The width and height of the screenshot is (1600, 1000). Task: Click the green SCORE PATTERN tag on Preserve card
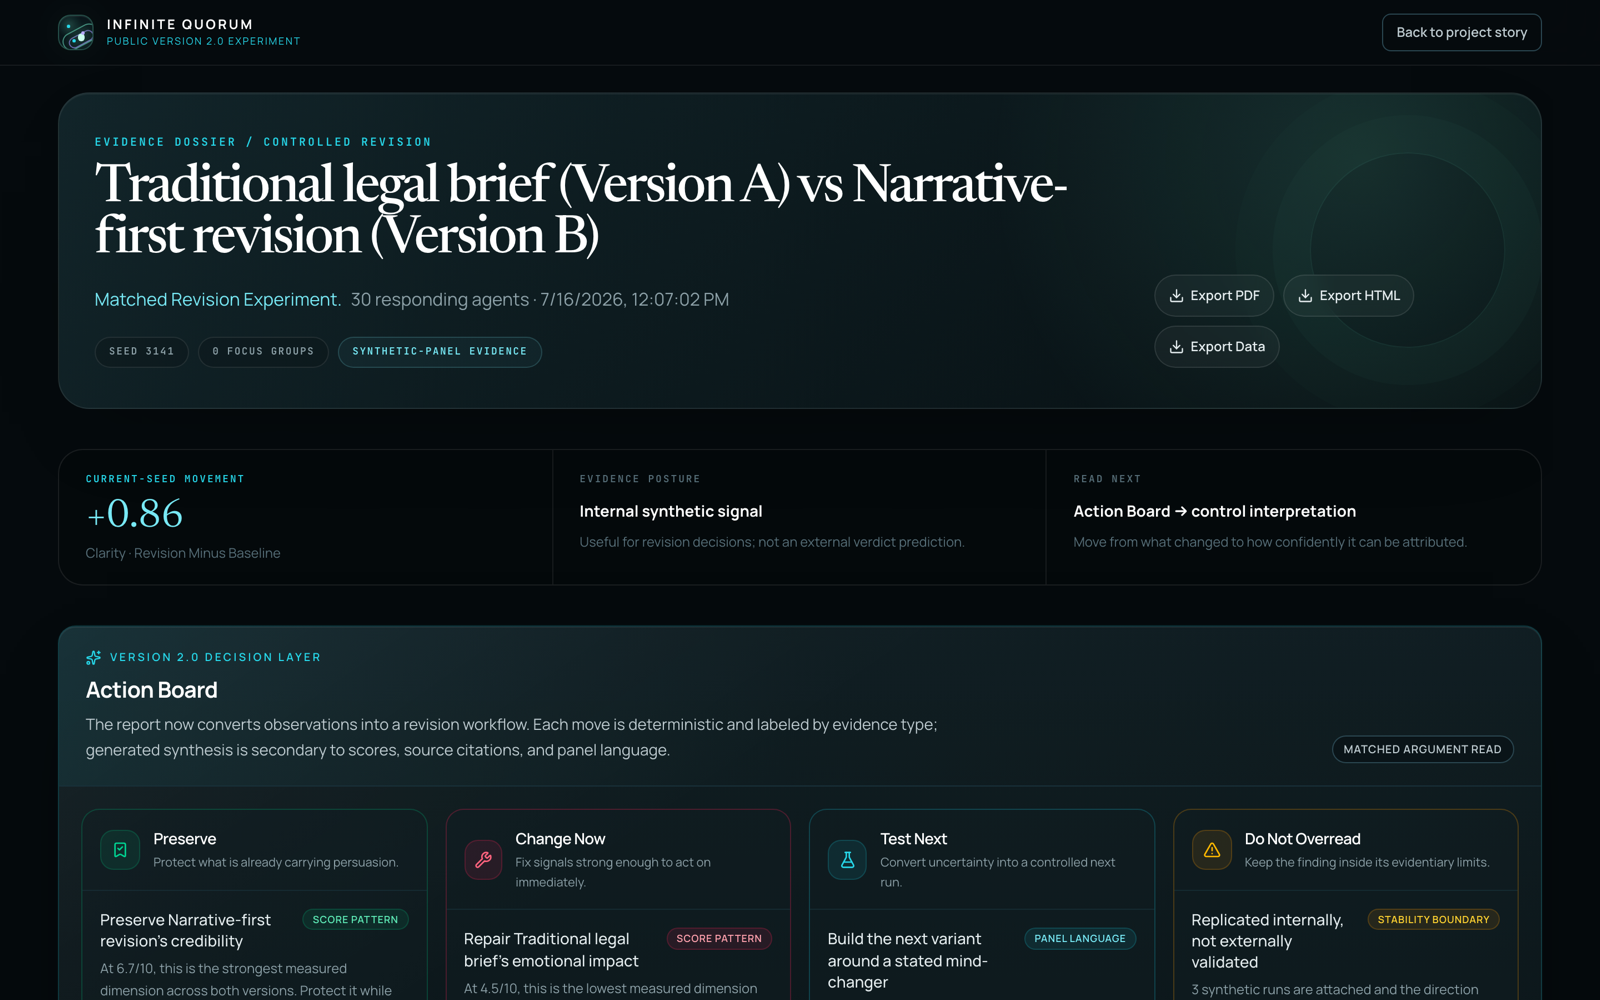pos(355,919)
